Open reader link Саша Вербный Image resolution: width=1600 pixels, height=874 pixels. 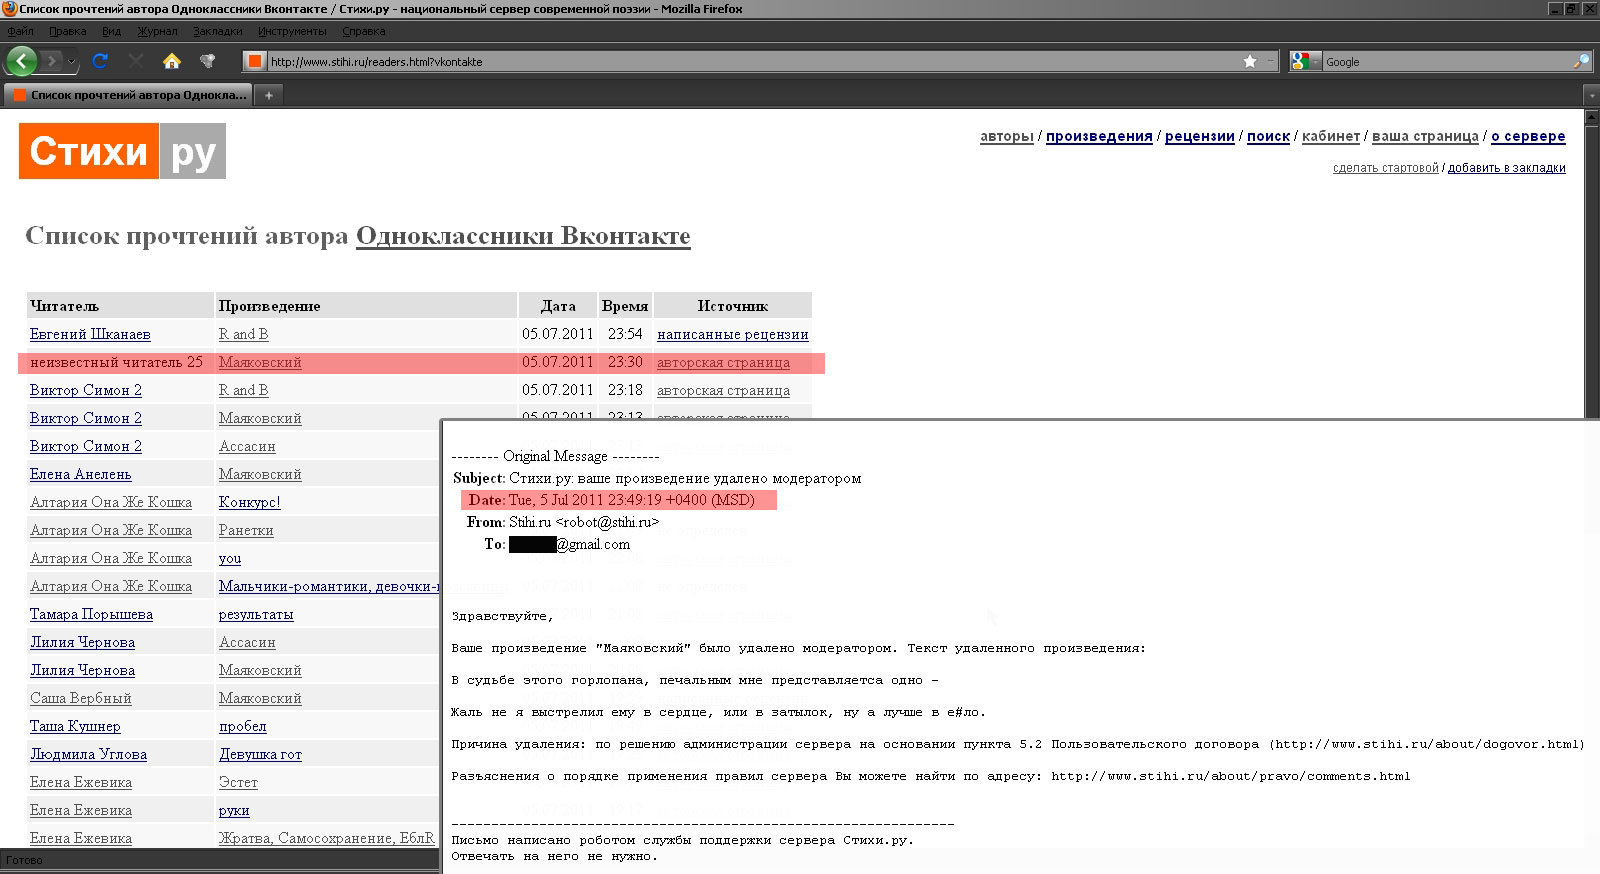(80, 698)
